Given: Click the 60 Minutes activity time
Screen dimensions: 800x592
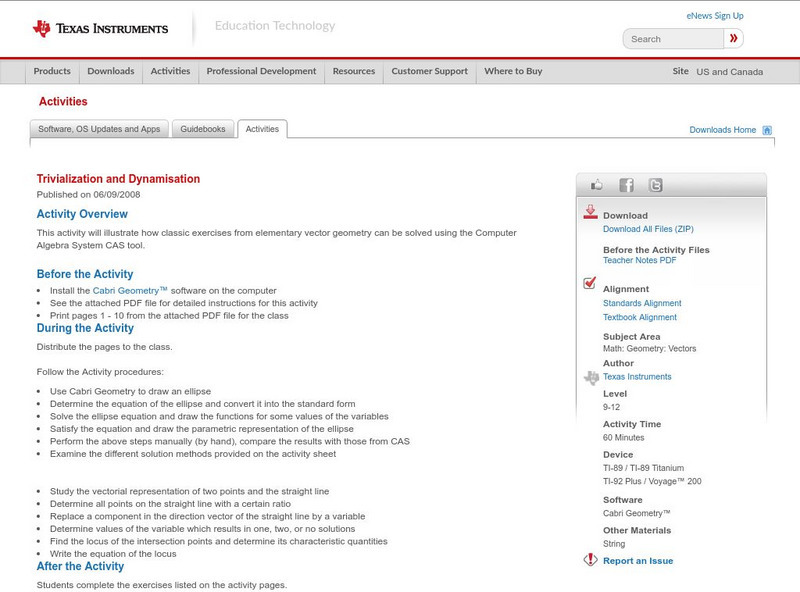Looking at the screenshot, I should [x=623, y=437].
